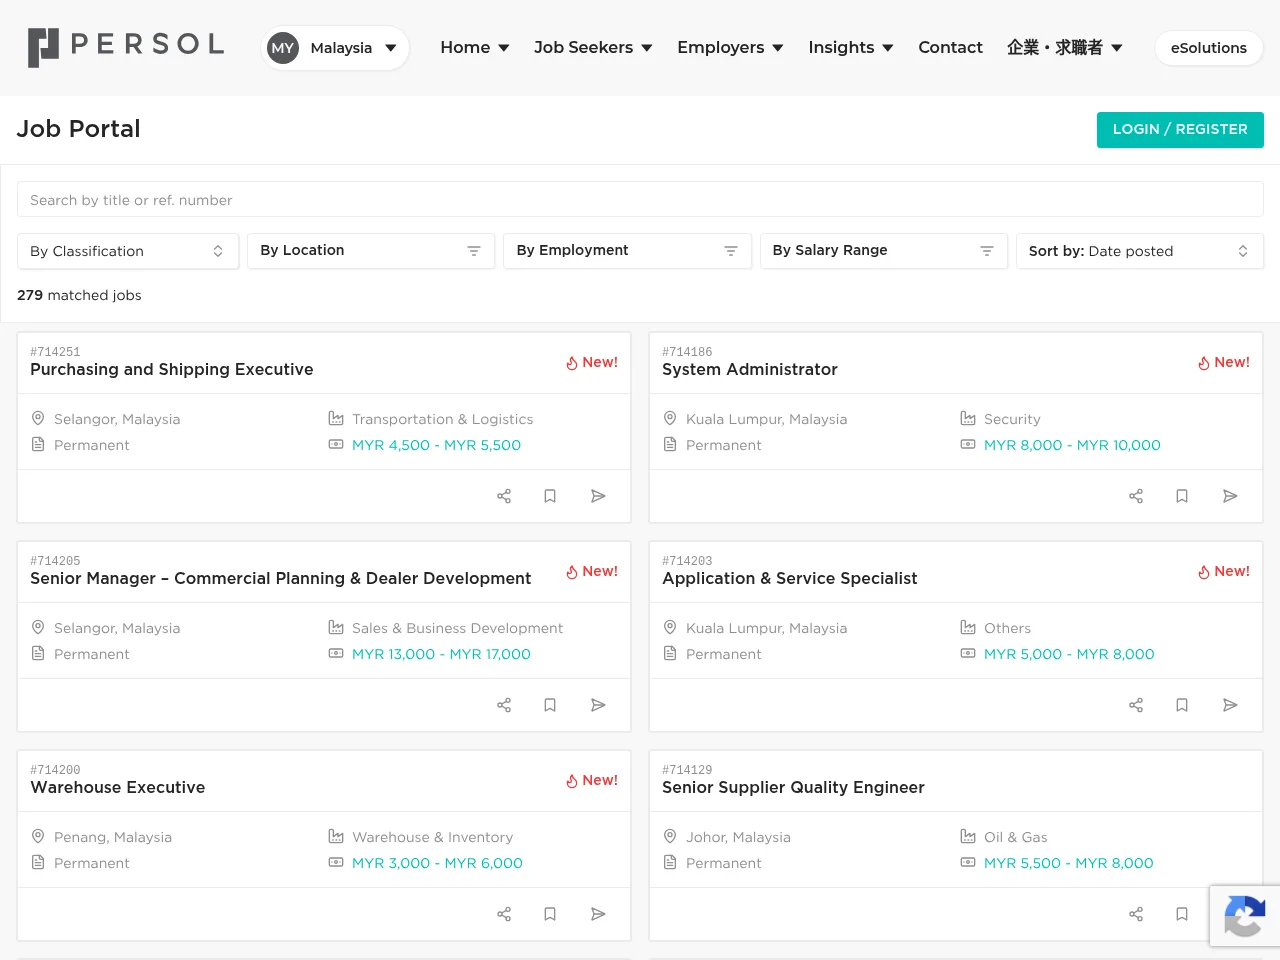Click the reCAPTCHA badge

click(1244, 916)
